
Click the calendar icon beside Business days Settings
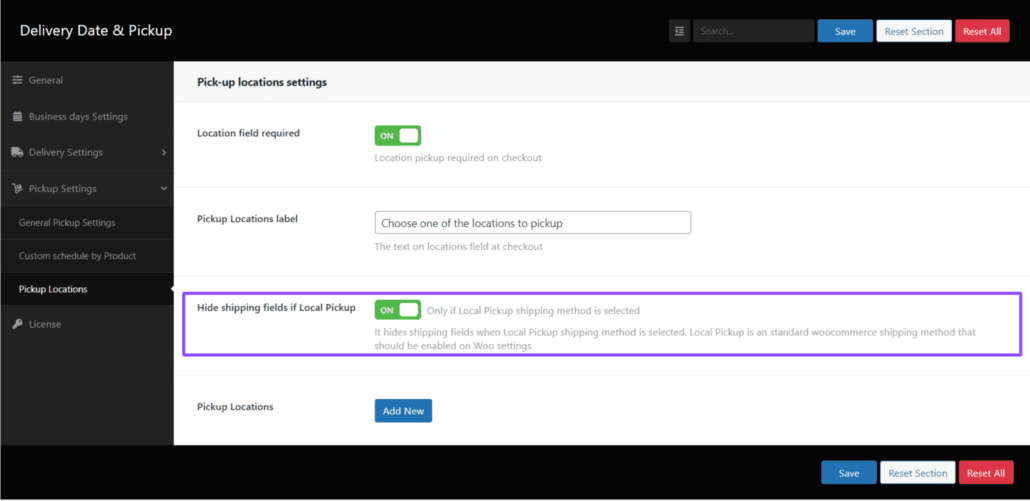point(17,117)
